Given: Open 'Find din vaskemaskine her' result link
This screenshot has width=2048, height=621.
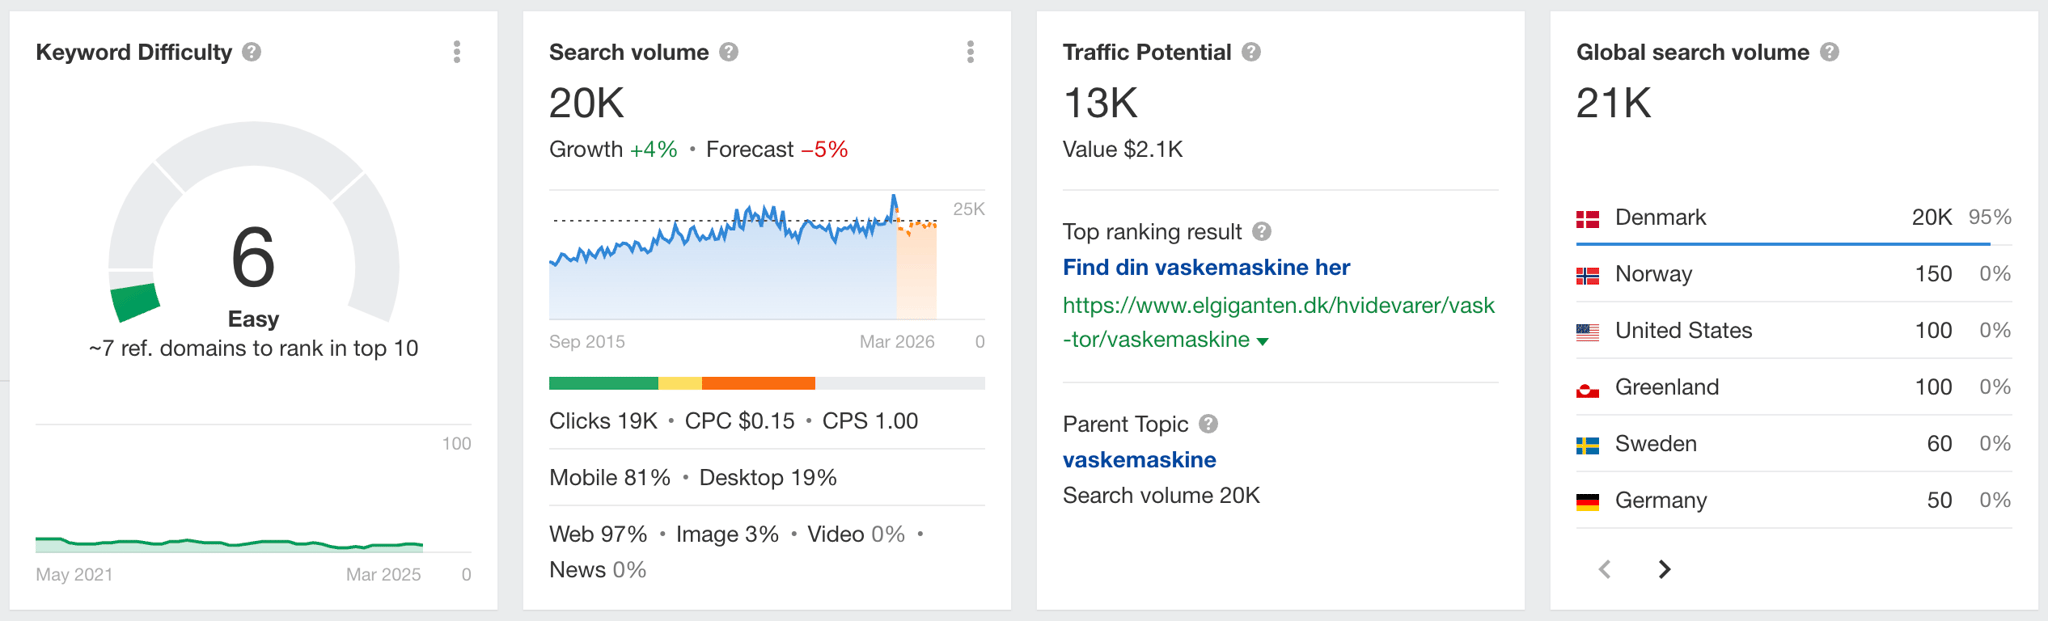Looking at the screenshot, I should click(1206, 267).
